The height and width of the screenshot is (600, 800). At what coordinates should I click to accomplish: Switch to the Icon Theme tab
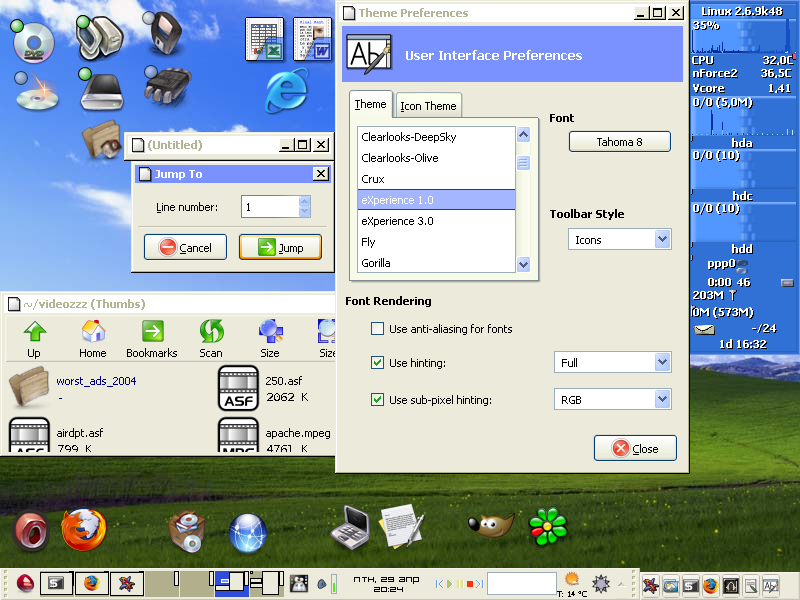pyautogui.click(x=428, y=106)
